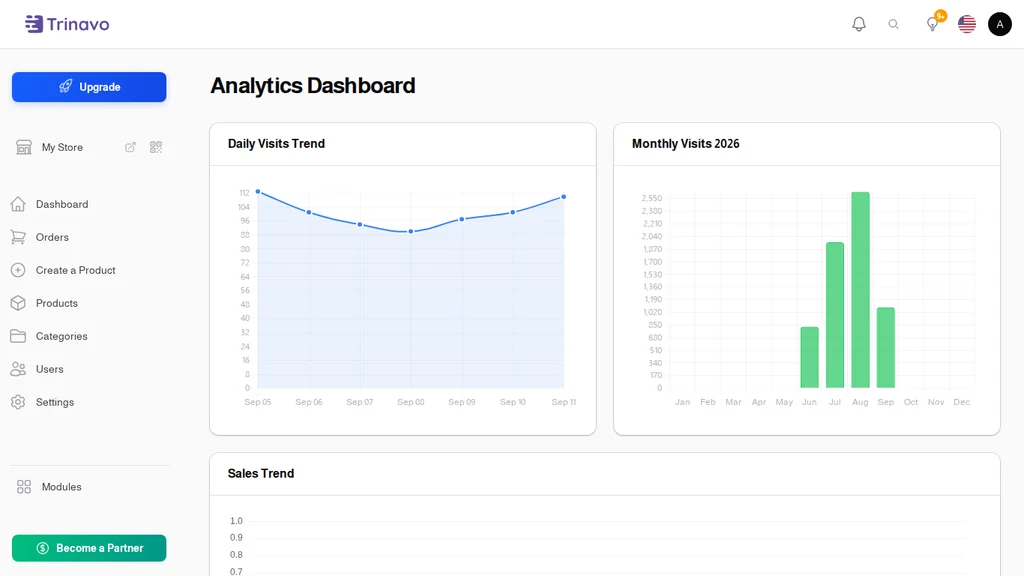Click the Jul bar in Monthly Visits

pyautogui.click(x=835, y=315)
